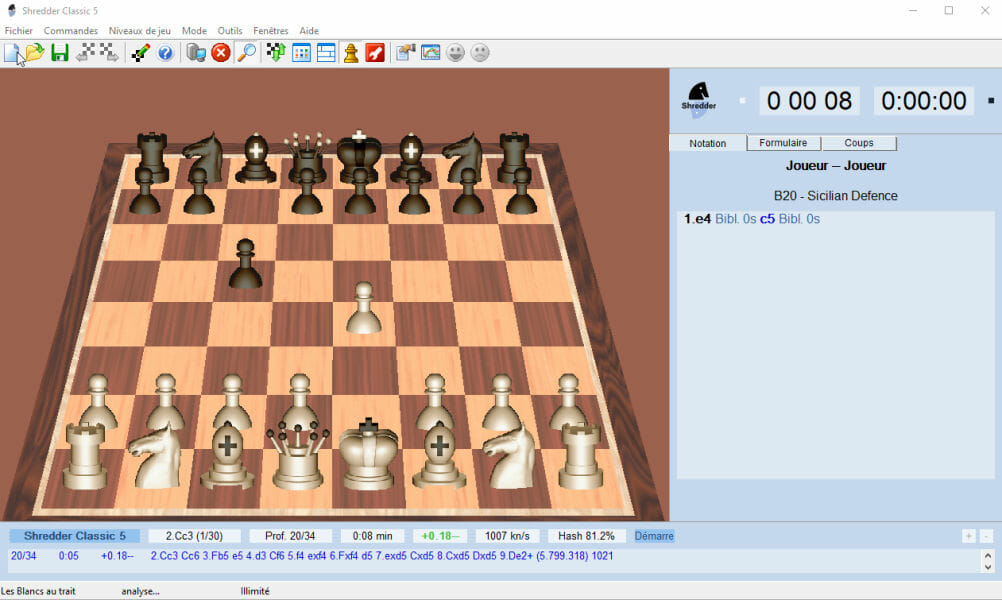Click the Shredder logo near clocks
This screenshot has height=600, width=1002.
point(698,99)
